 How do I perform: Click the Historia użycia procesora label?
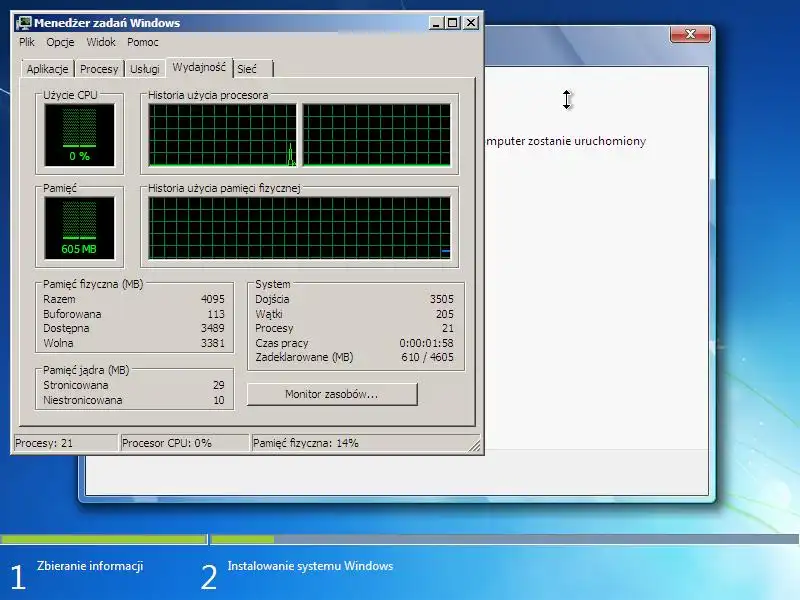(208, 95)
